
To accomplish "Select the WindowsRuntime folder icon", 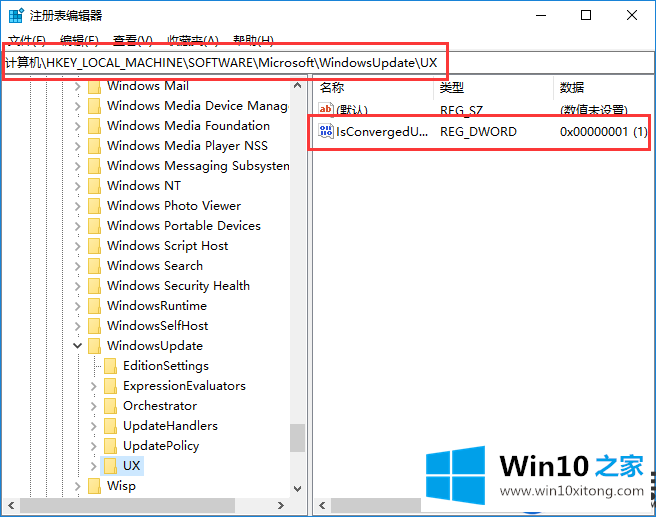I will [x=95, y=306].
